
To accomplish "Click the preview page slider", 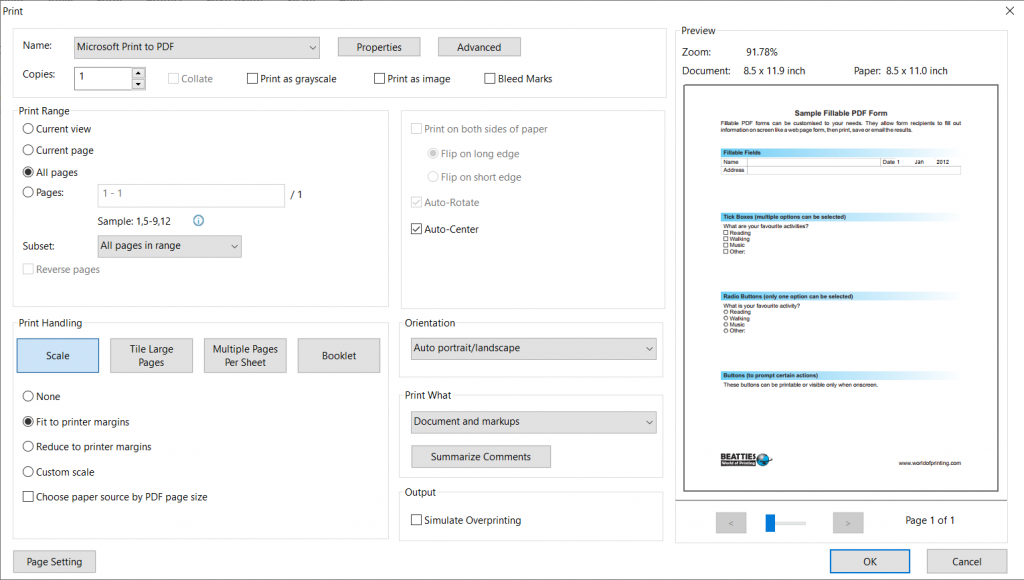I will (x=771, y=522).
